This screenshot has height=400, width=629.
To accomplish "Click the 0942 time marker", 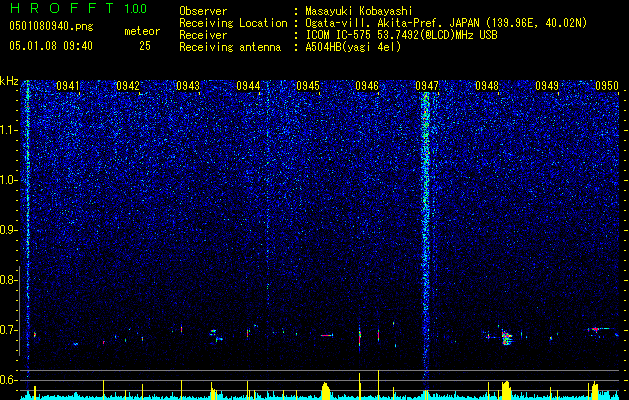I will point(128,86).
